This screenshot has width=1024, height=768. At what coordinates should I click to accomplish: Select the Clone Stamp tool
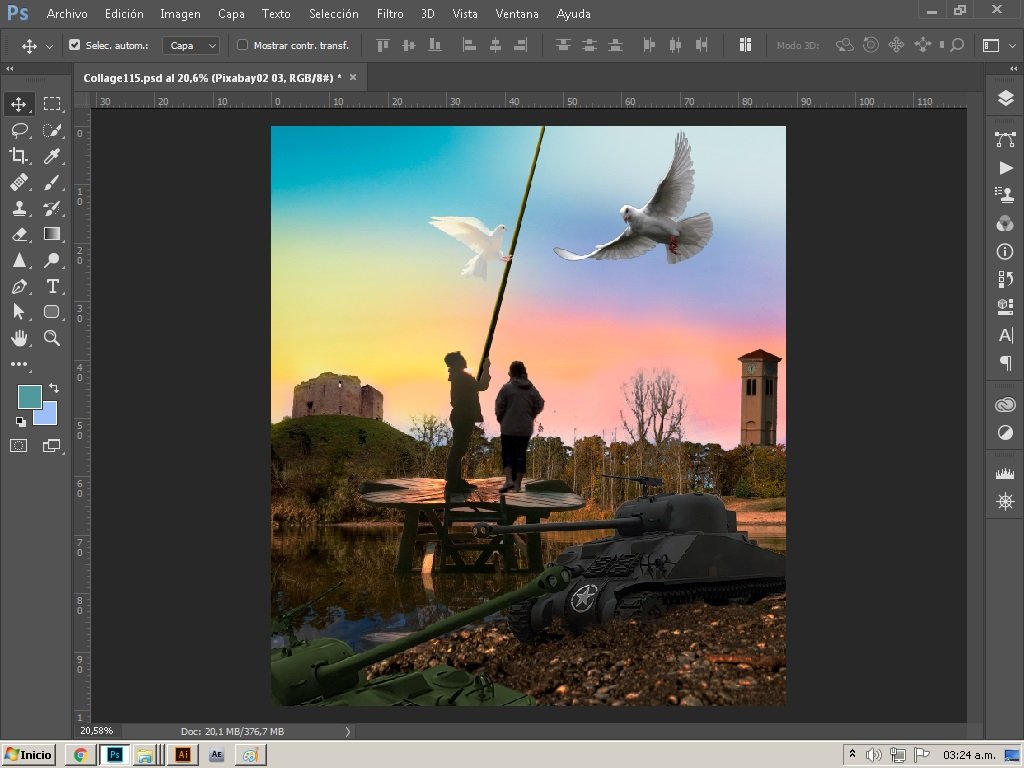point(19,208)
